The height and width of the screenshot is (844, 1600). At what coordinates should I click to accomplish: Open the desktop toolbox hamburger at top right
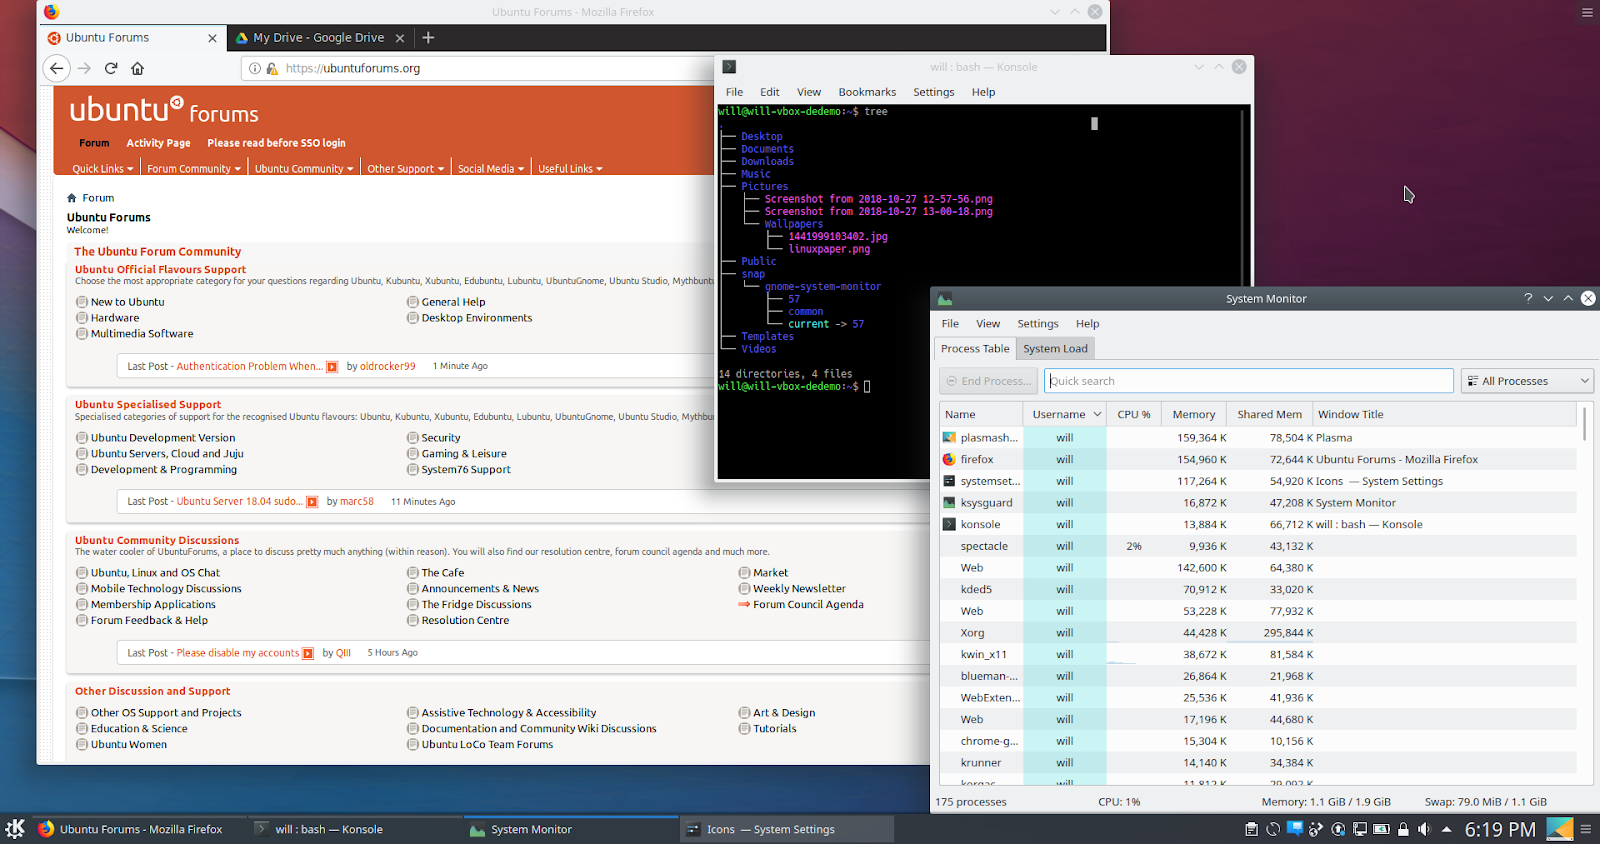click(1587, 13)
